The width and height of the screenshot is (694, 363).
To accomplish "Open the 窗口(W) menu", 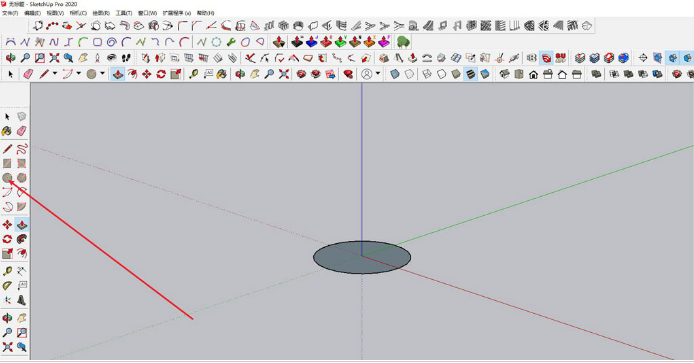I will (x=147, y=13).
